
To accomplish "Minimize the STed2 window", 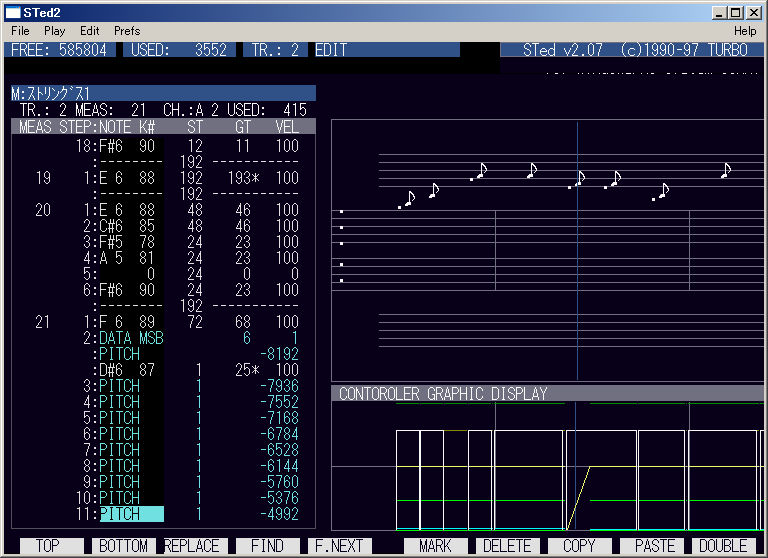I will click(x=719, y=13).
